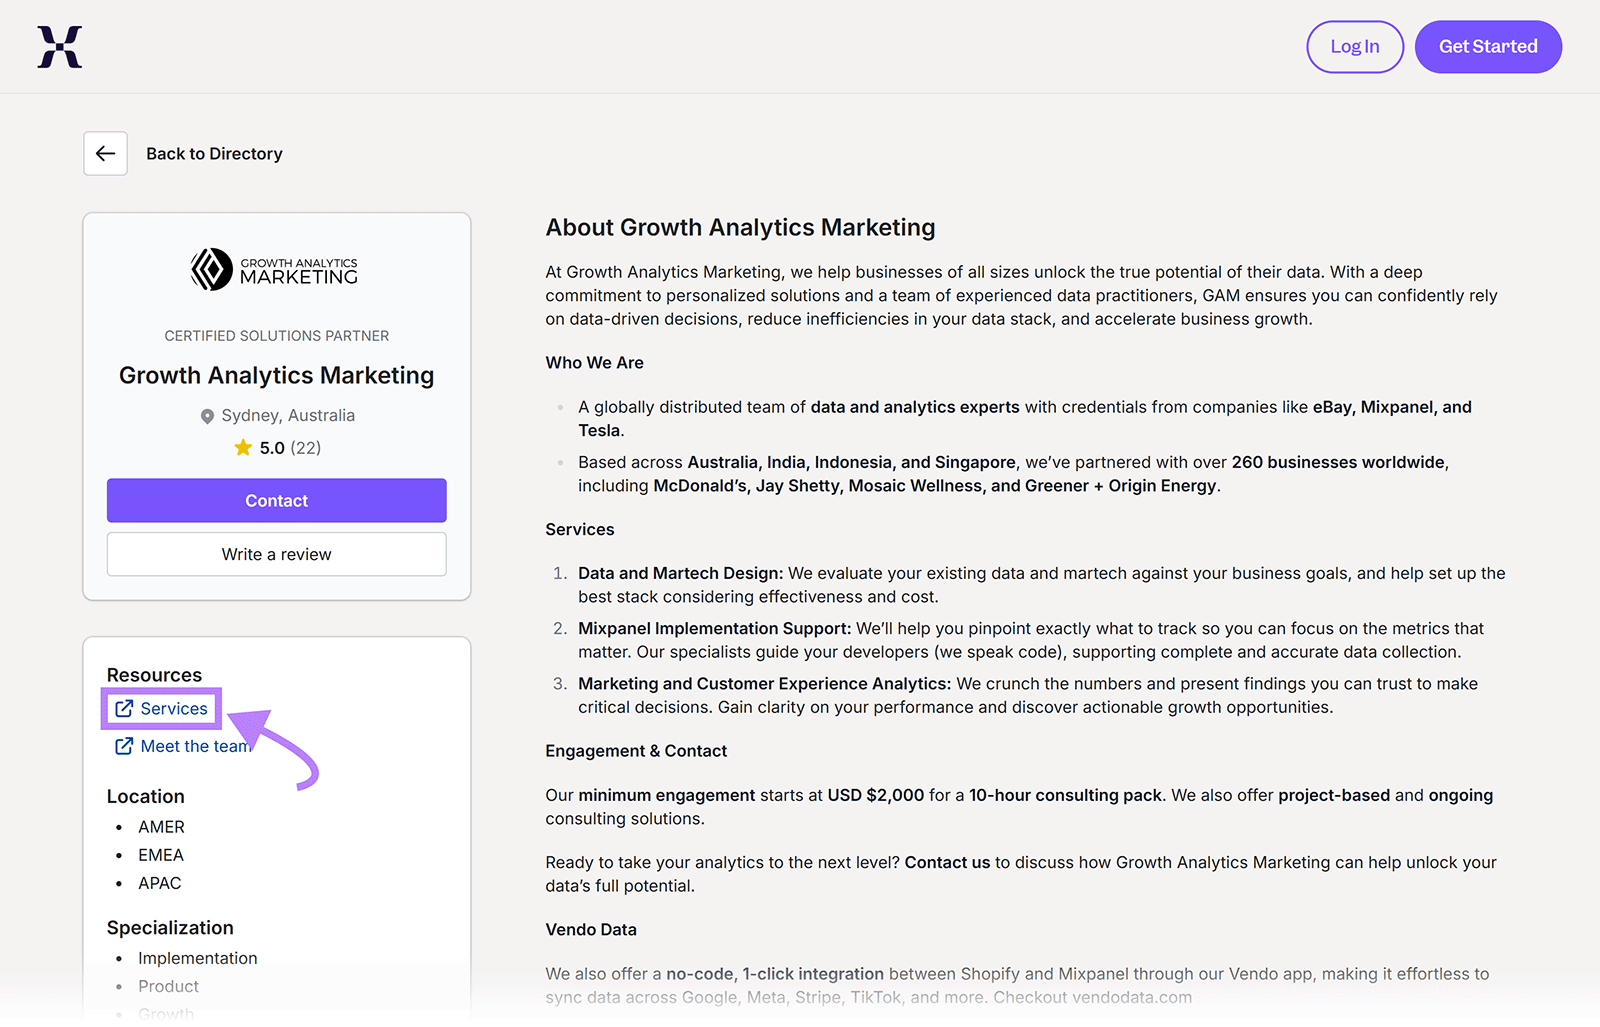Viewport: 1600px width, 1027px height.
Task: Click vendodata.com in the Vendo Data section
Action: click(x=1130, y=997)
